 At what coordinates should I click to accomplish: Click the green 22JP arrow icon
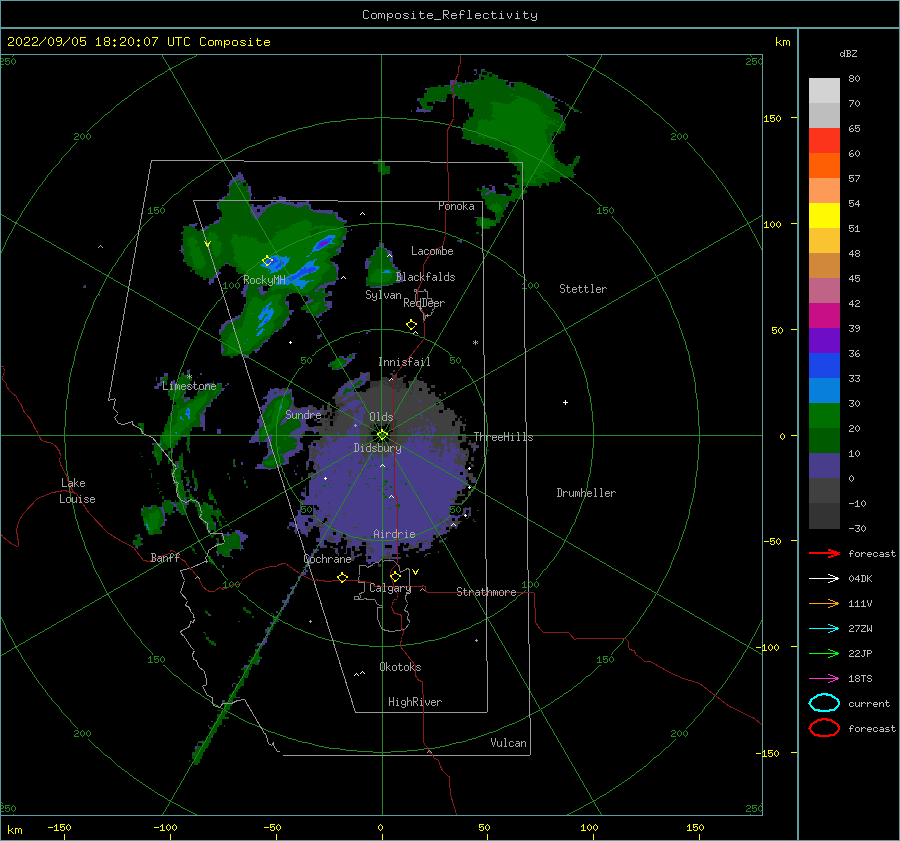pos(824,653)
